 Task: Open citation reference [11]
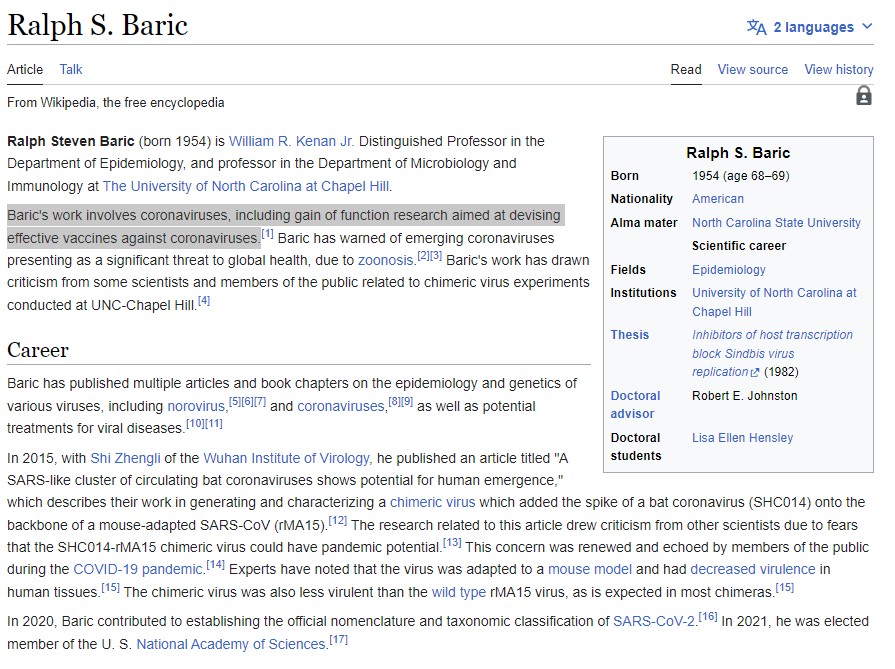[213, 424]
